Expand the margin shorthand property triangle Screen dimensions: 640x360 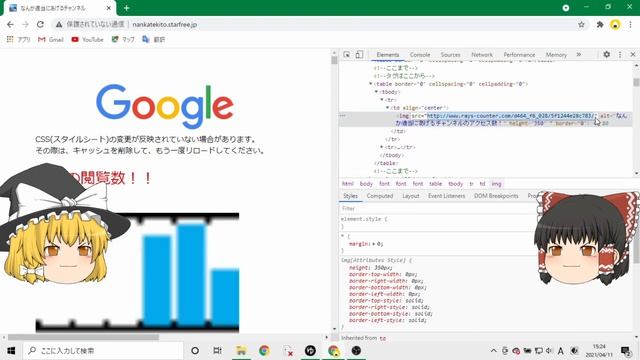pyautogui.click(x=374, y=244)
